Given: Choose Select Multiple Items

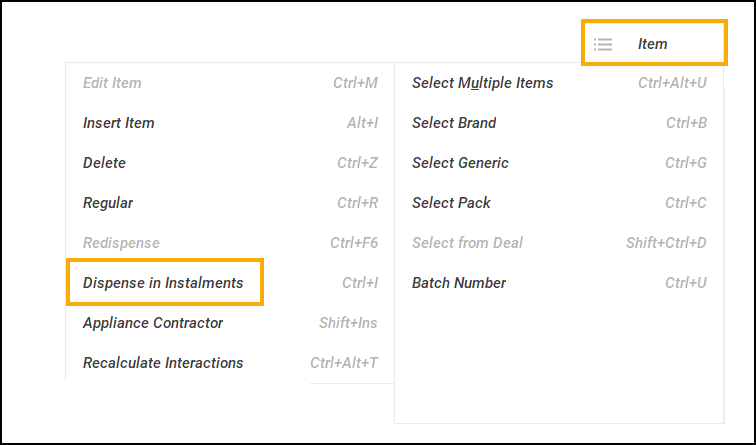Looking at the screenshot, I should click(482, 83).
